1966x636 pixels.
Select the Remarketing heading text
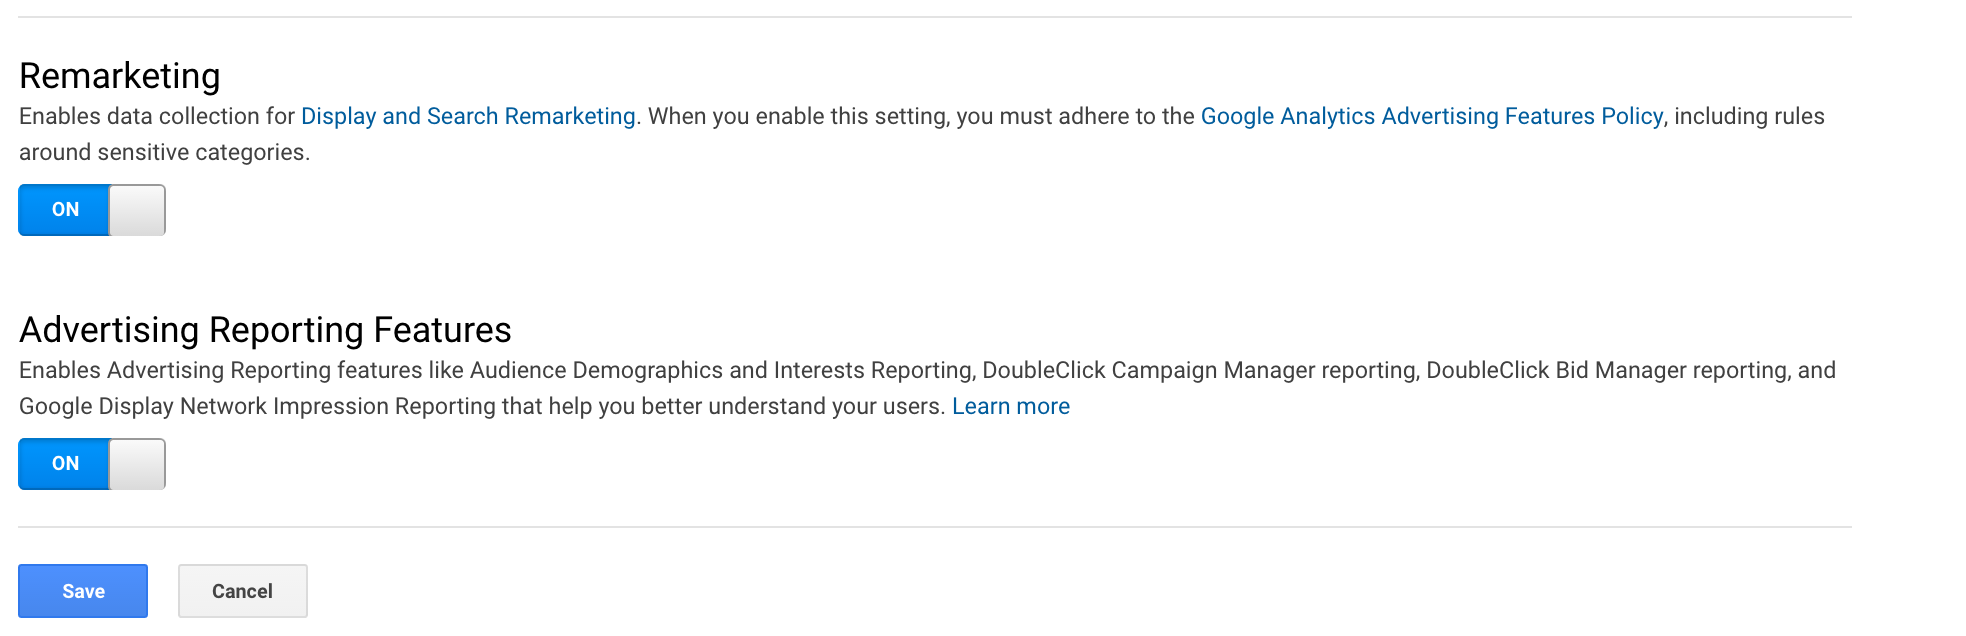coord(120,76)
